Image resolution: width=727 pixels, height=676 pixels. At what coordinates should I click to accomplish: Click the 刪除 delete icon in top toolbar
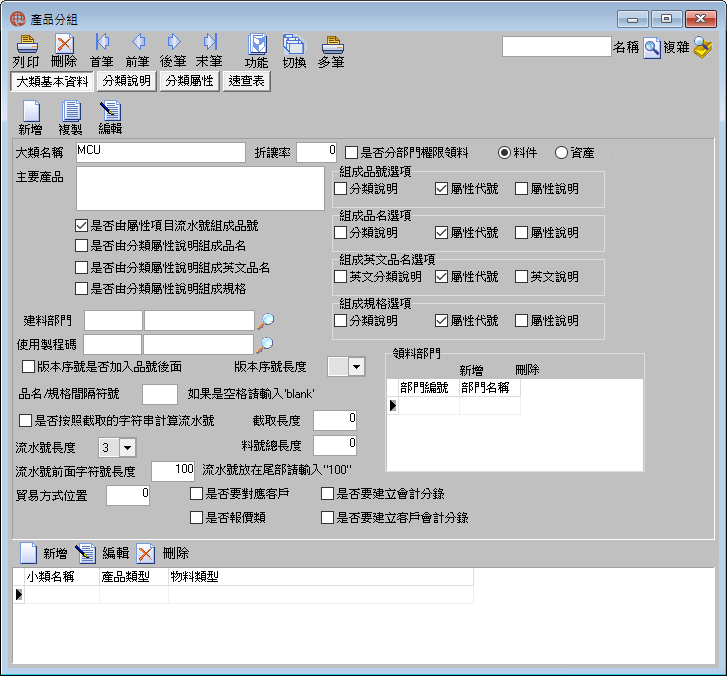pos(64,50)
